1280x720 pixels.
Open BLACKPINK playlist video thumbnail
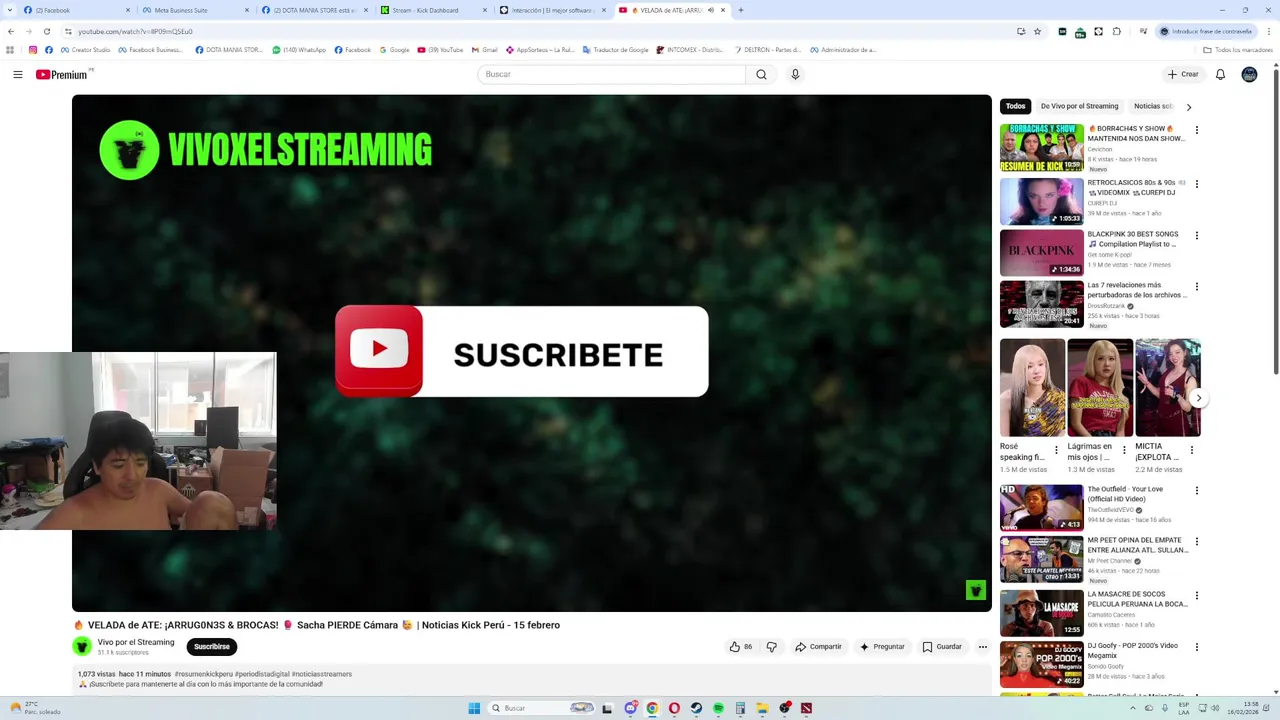[1042, 253]
